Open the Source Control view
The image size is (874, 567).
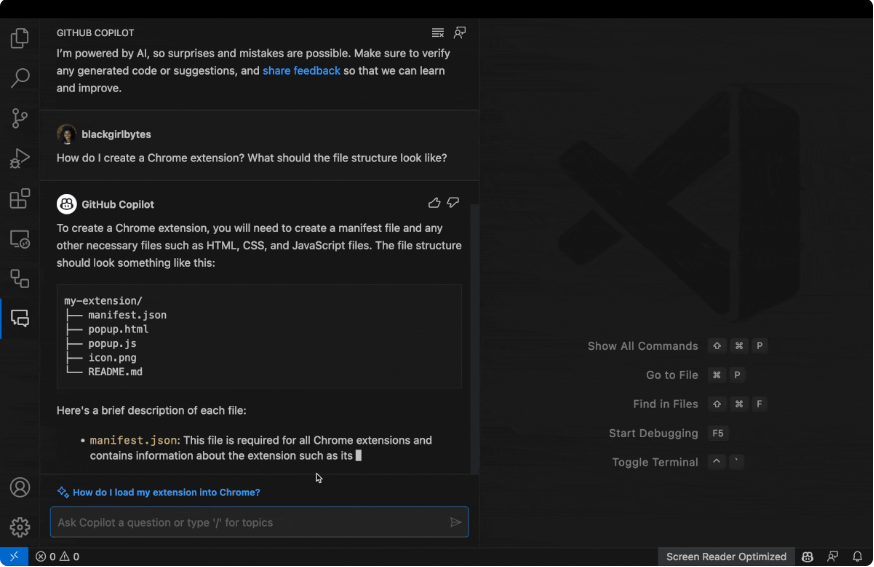click(20, 118)
